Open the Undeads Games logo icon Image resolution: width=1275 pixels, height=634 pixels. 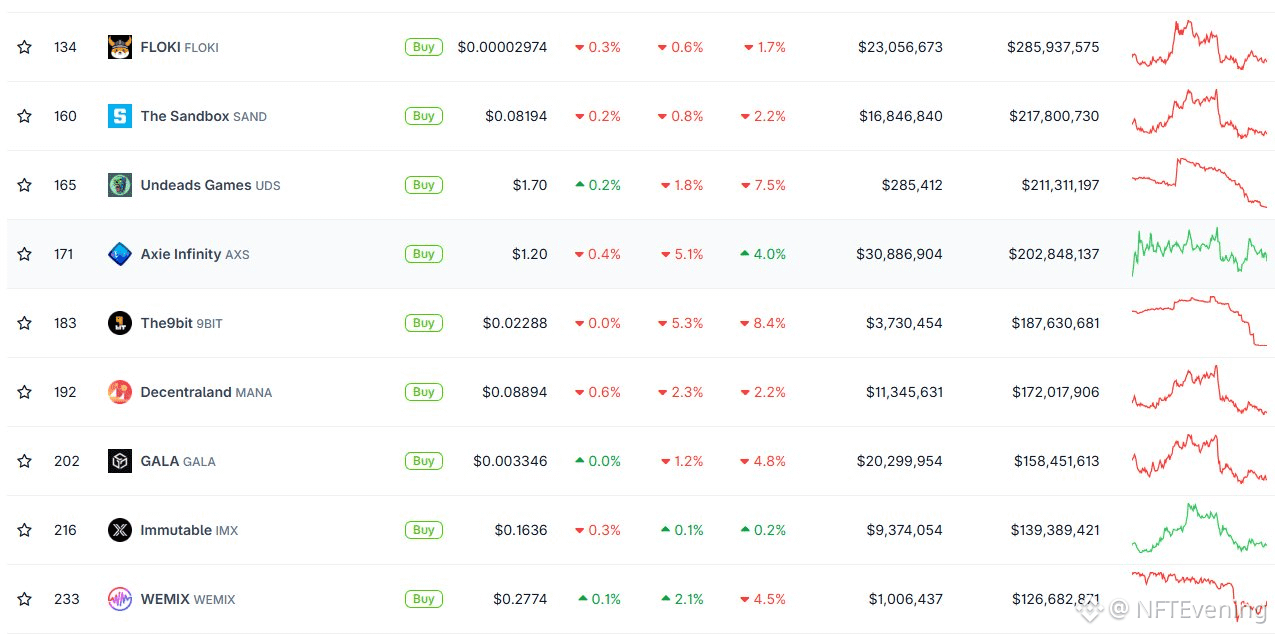click(120, 185)
